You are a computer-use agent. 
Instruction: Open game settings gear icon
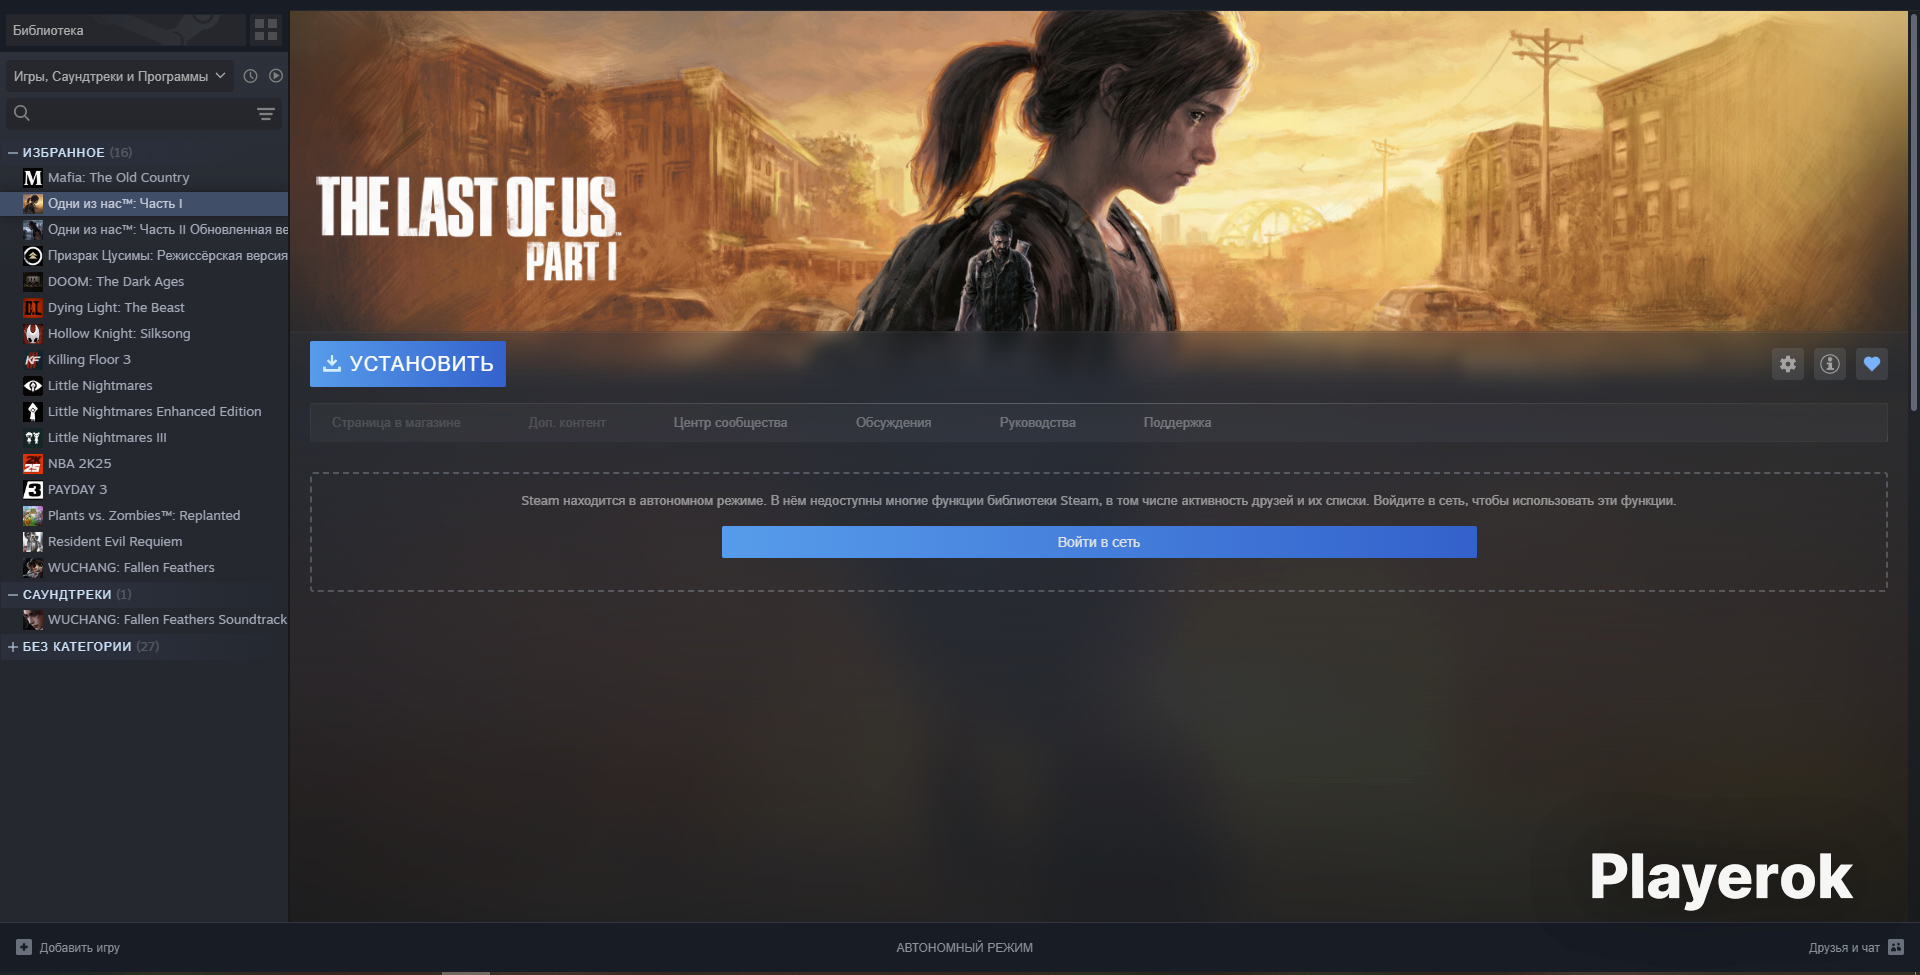(x=1788, y=364)
